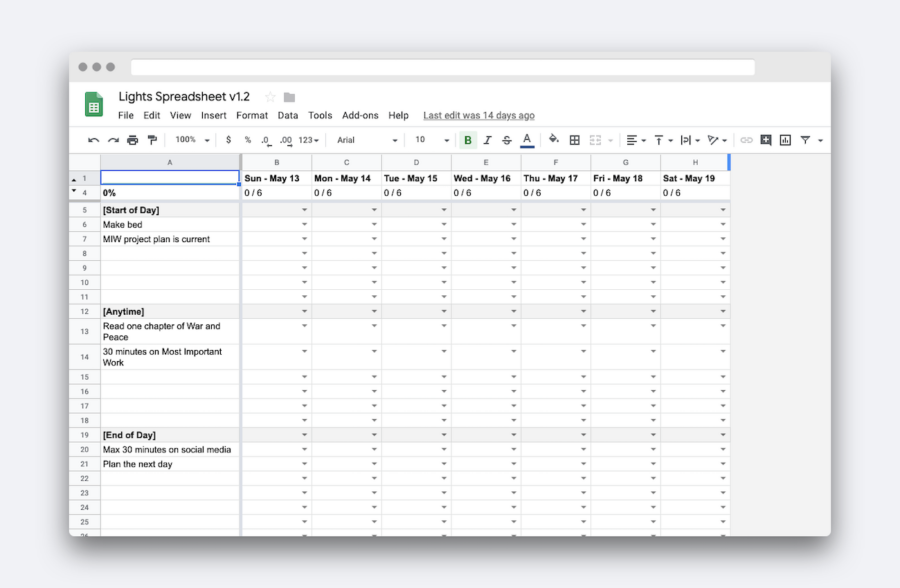Image resolution: width=900 pixels, height=588 pixels.
Task: Click the undo arrow icon
Action: [94, 140]
